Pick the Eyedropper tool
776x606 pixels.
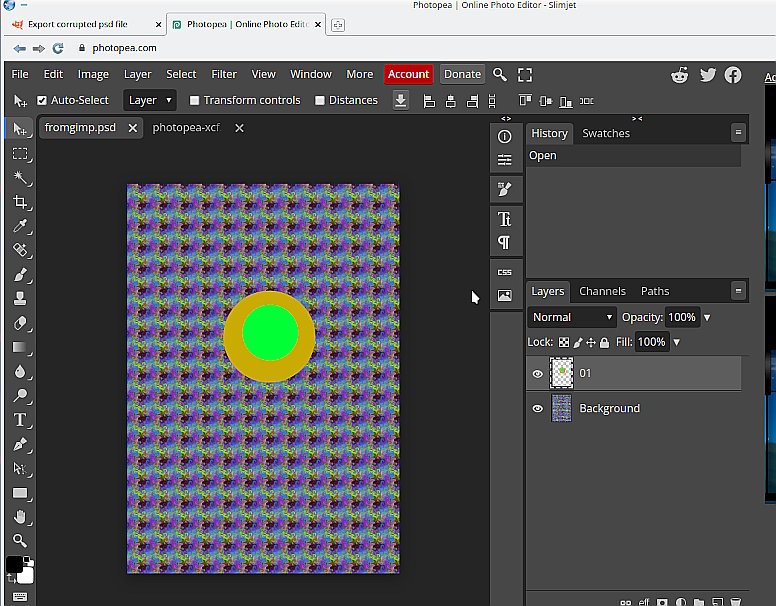point(19,226)
